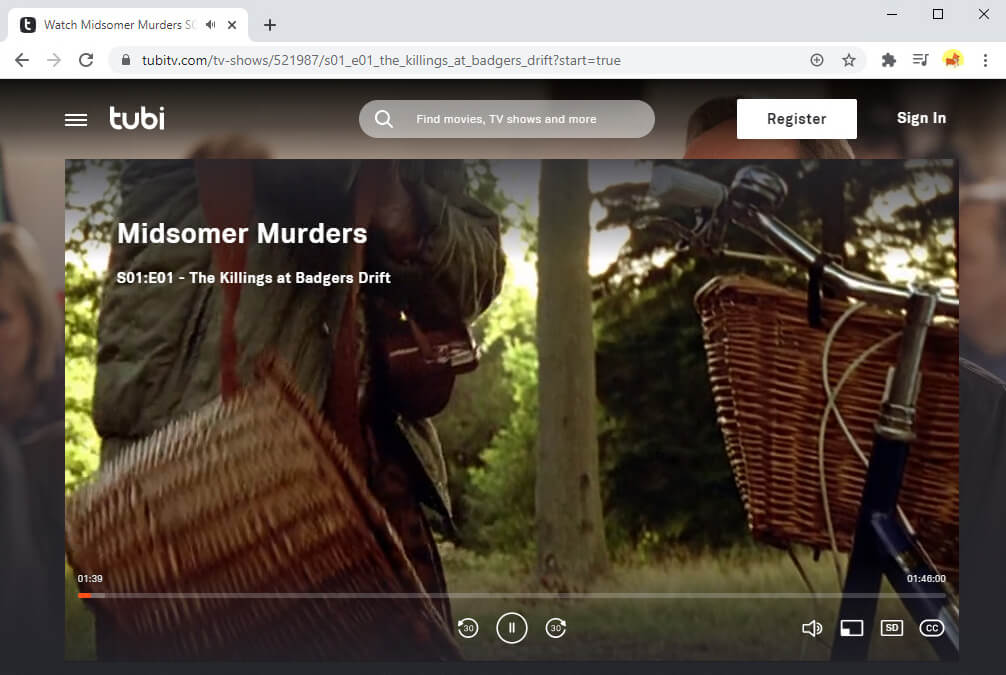Bookmark this page with the star
This screenshot has height=675, width=1006.
tap(849, 60)
